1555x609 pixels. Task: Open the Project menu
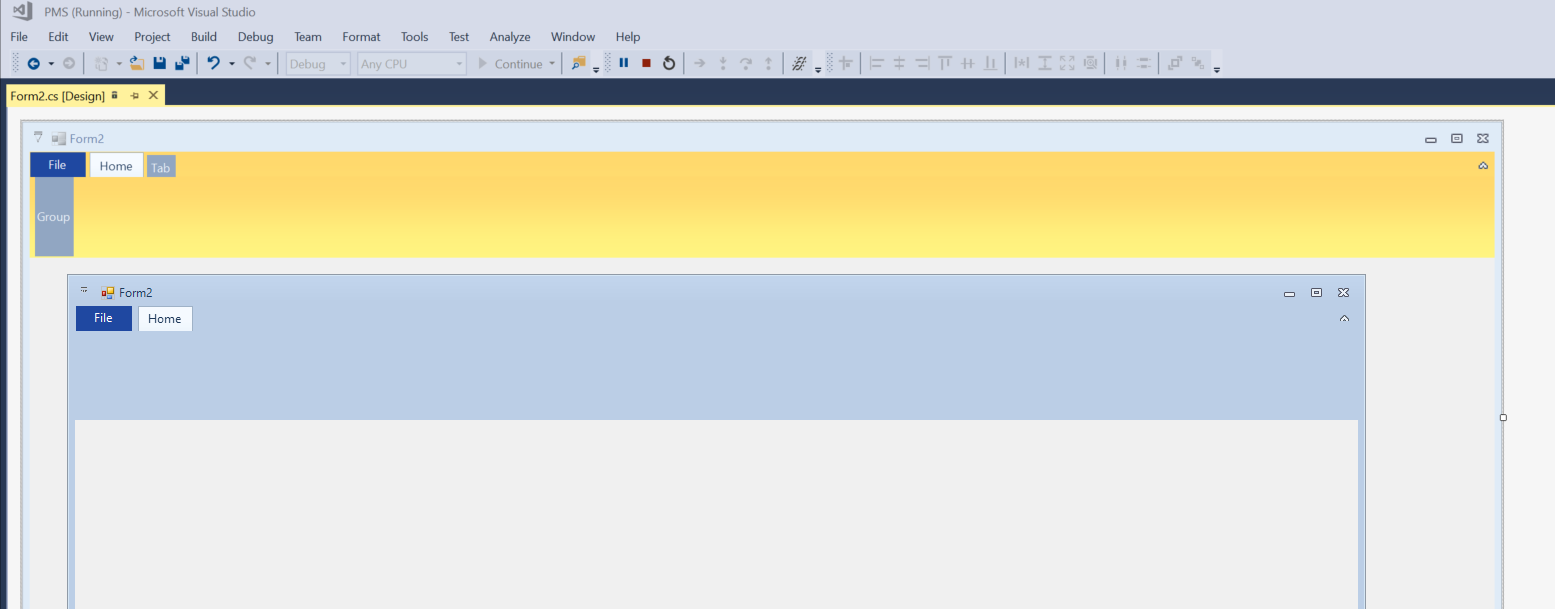(152, 37)
